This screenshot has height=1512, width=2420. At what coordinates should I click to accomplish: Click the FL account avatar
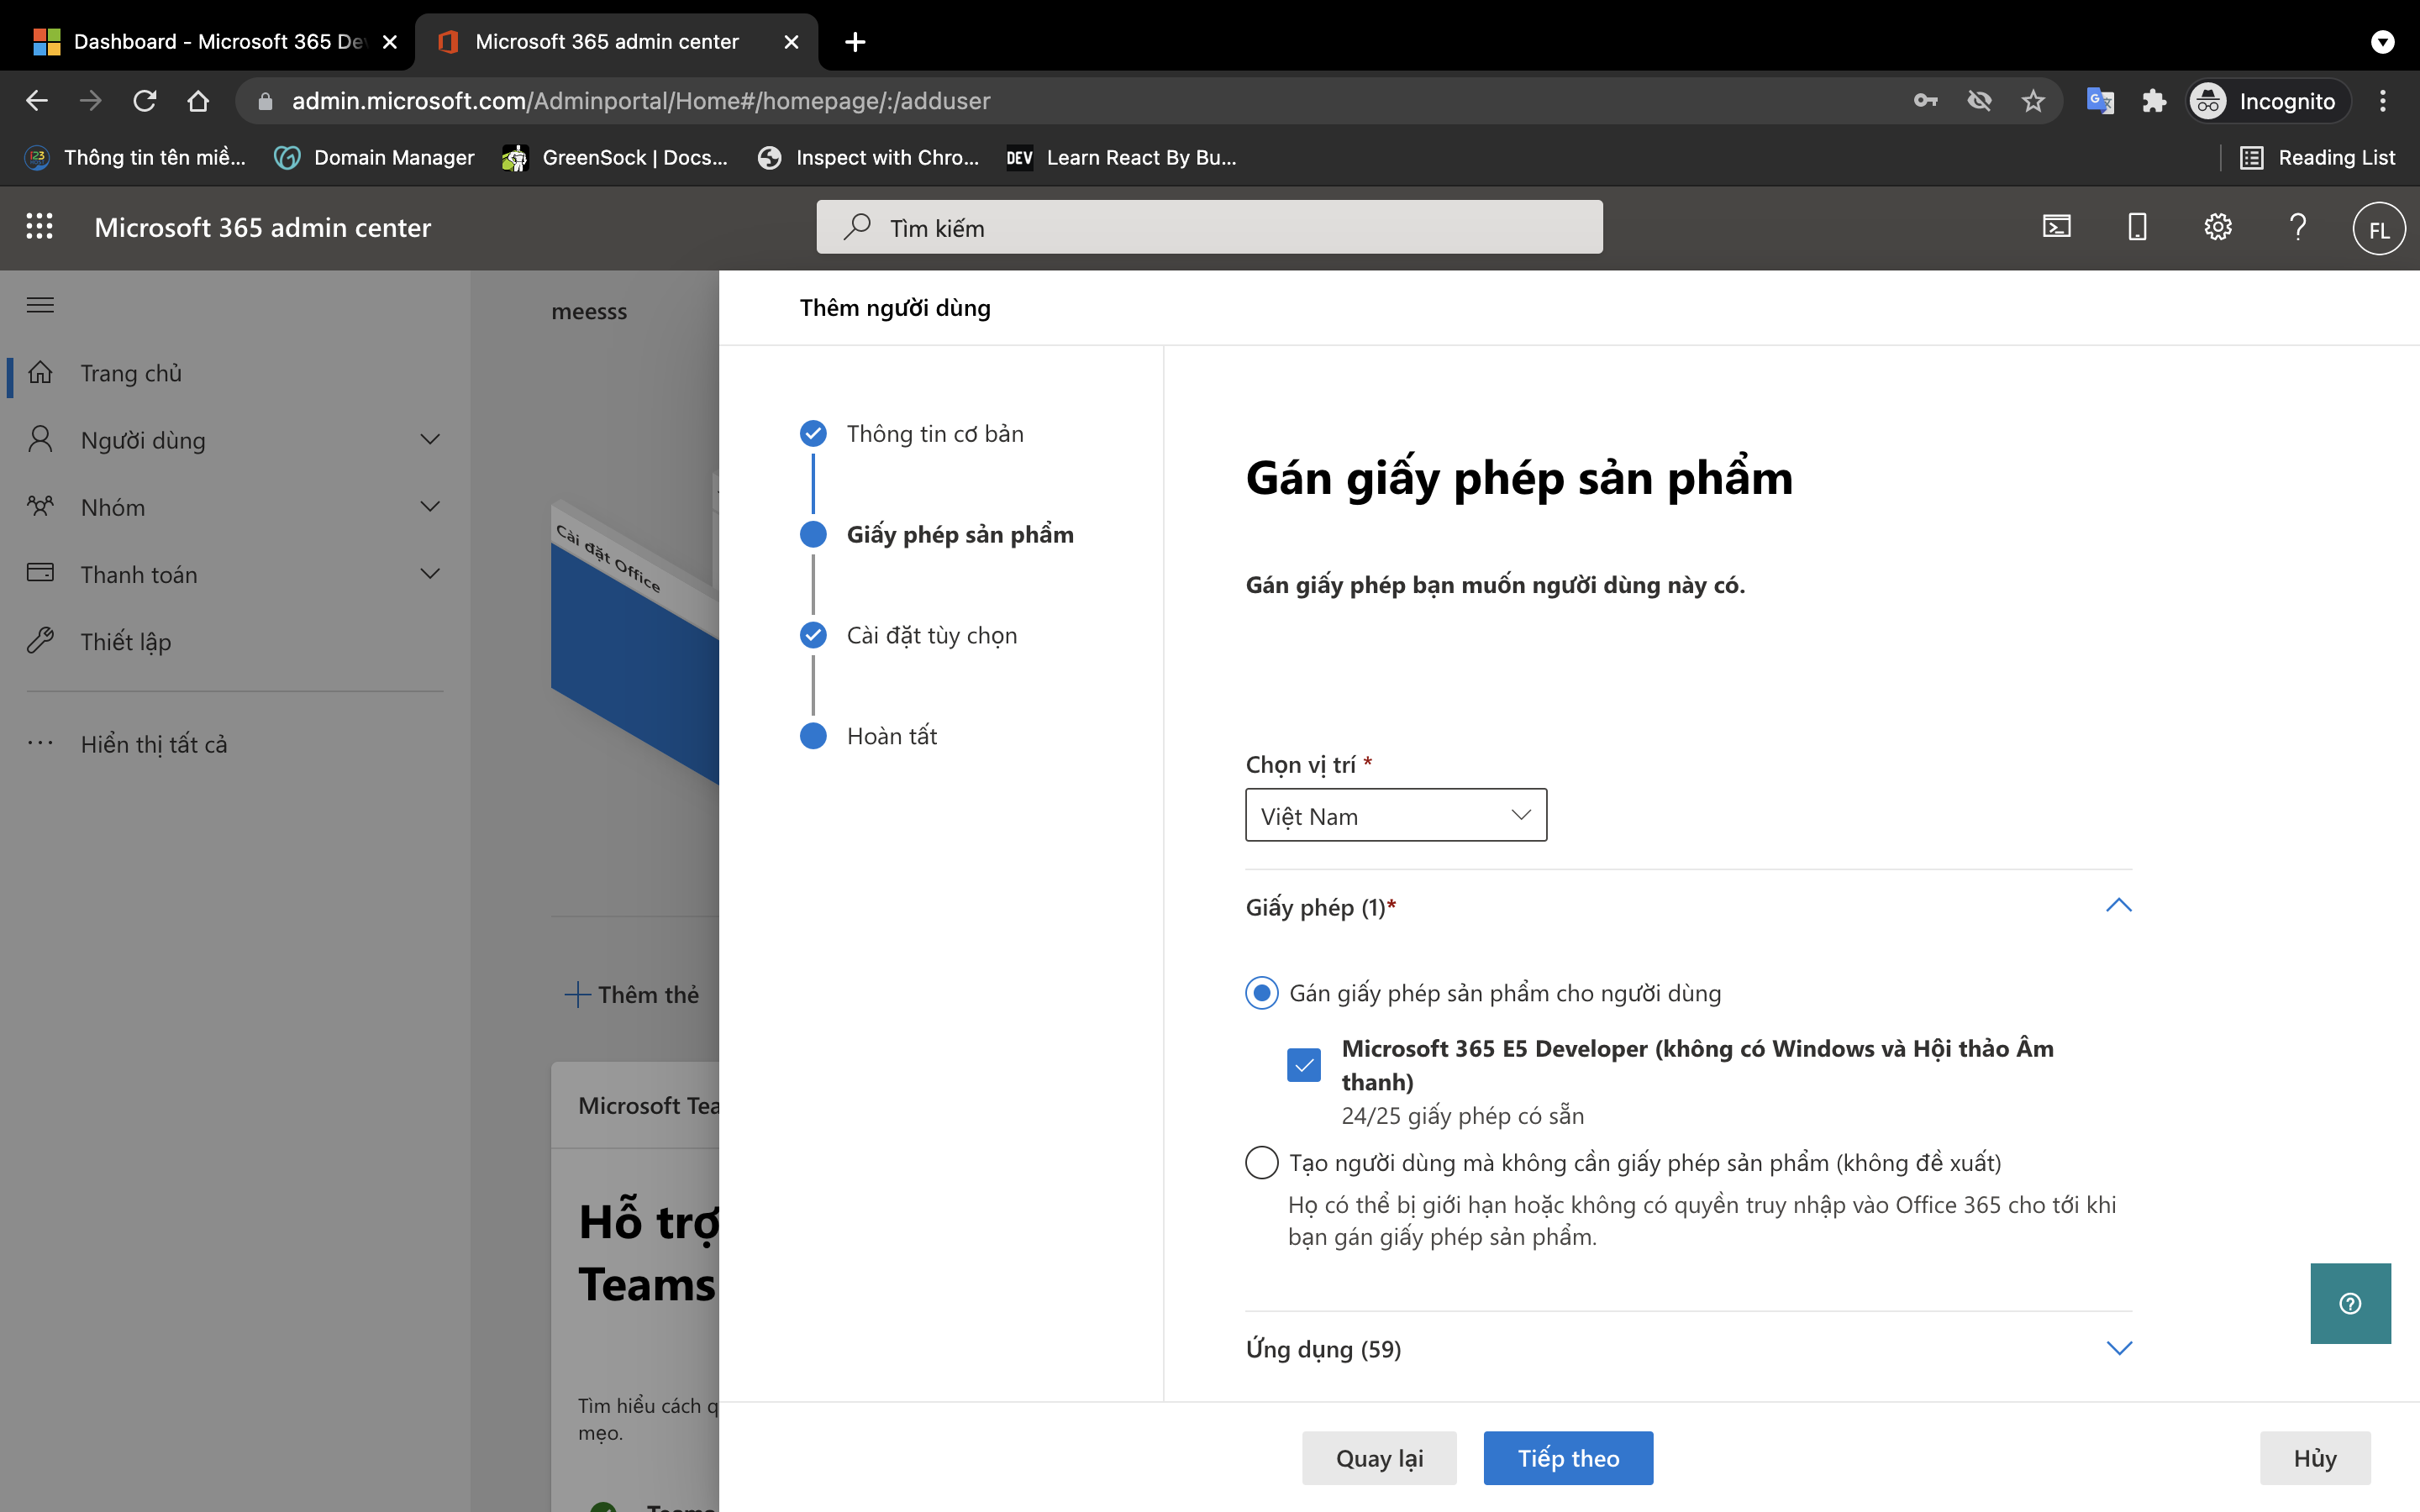click(2378, 228)
